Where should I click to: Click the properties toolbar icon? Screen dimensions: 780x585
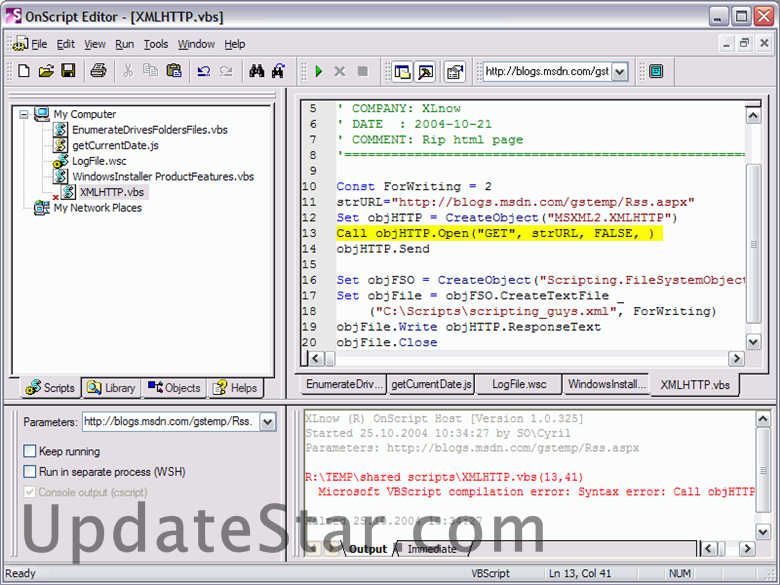[x=455, y=72]
